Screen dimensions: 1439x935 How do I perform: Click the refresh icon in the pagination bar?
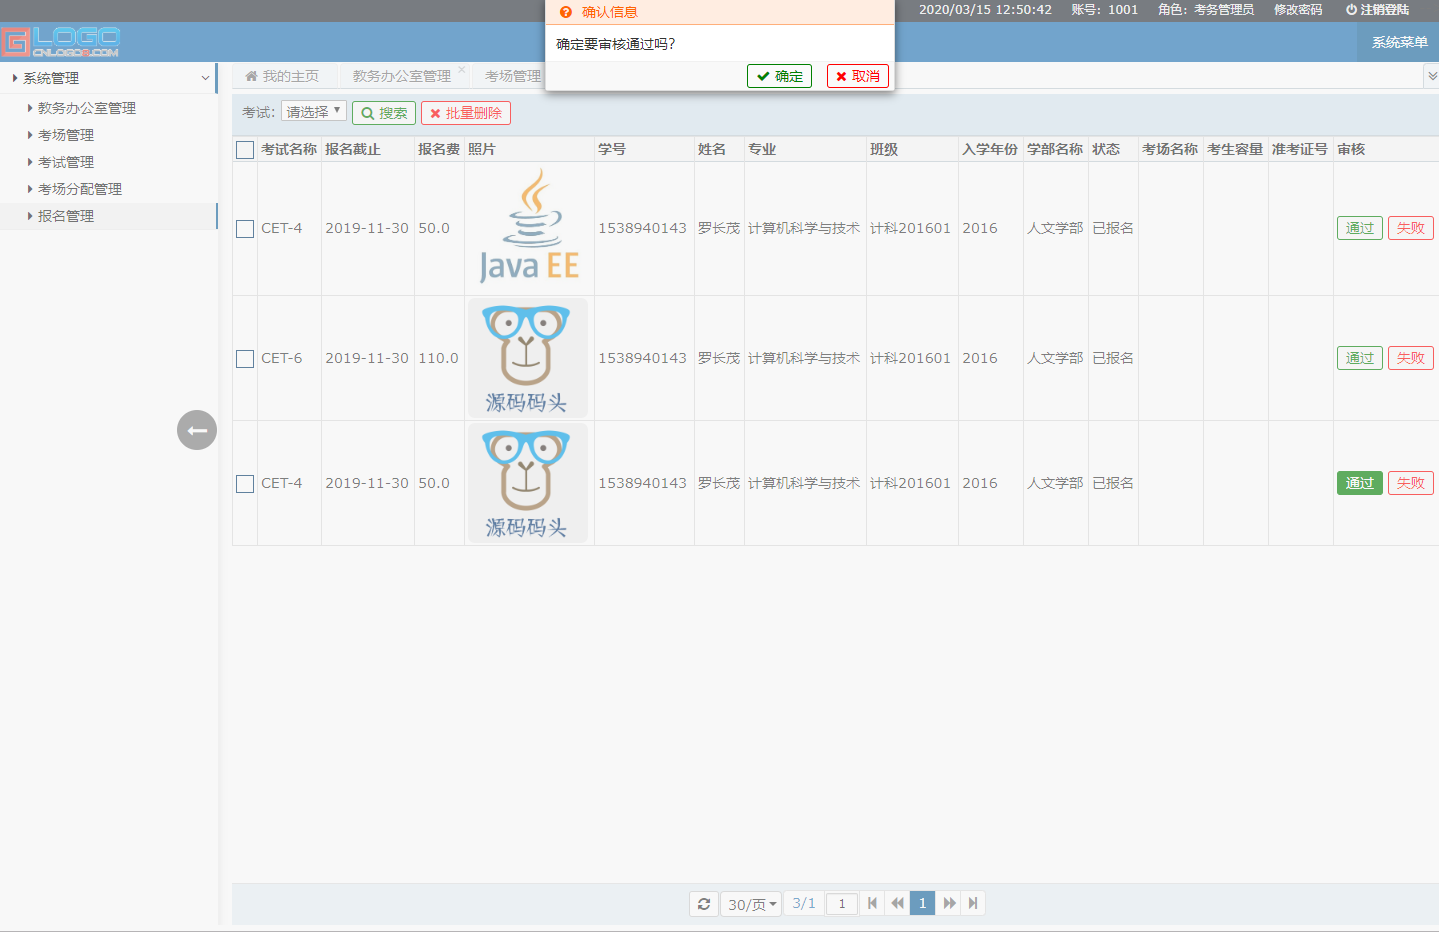(704, 903)
